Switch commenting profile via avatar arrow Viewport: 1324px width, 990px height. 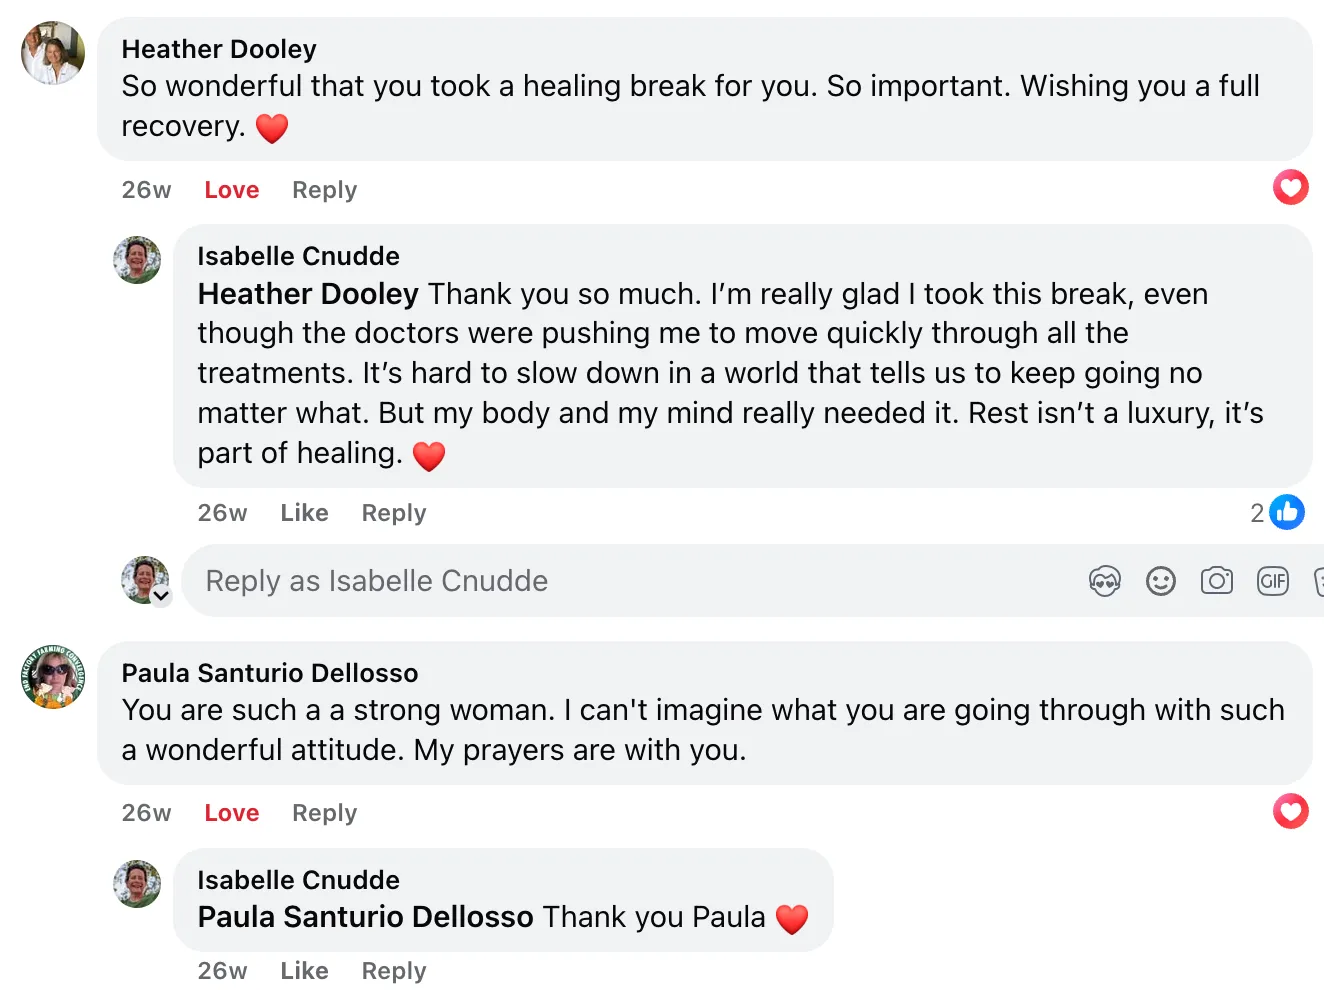pos(161,596)
